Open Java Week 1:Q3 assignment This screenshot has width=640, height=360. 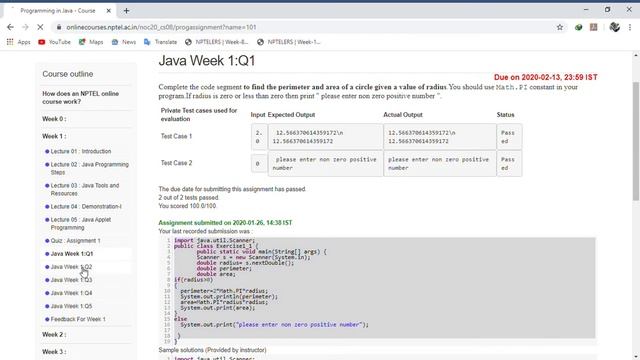point(71,280)
